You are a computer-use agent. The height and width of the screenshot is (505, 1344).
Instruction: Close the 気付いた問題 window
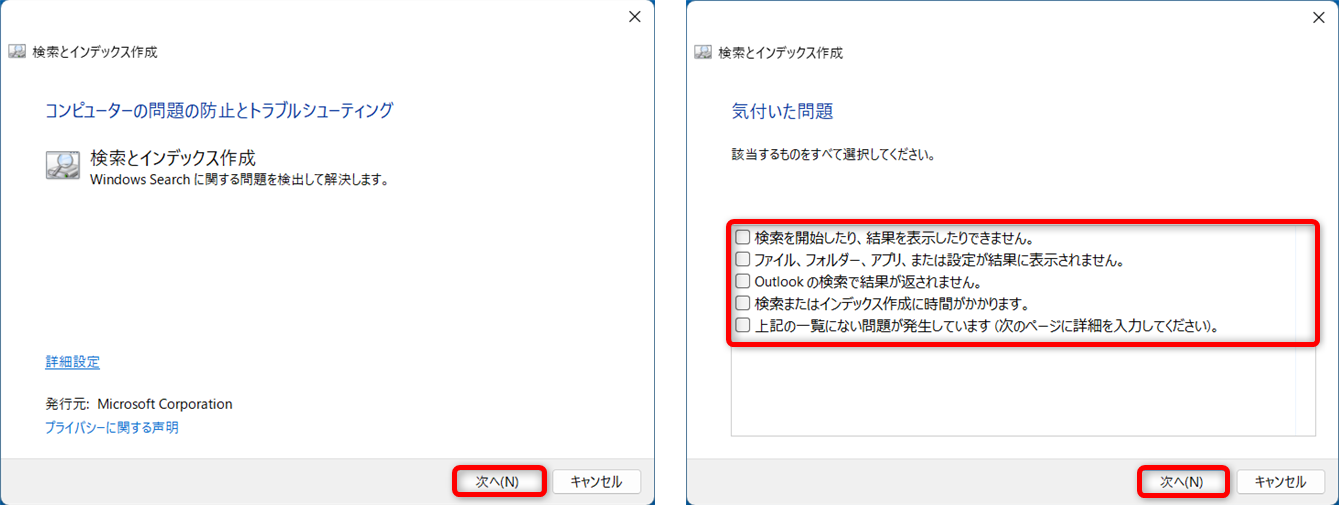coord(1318,16)
